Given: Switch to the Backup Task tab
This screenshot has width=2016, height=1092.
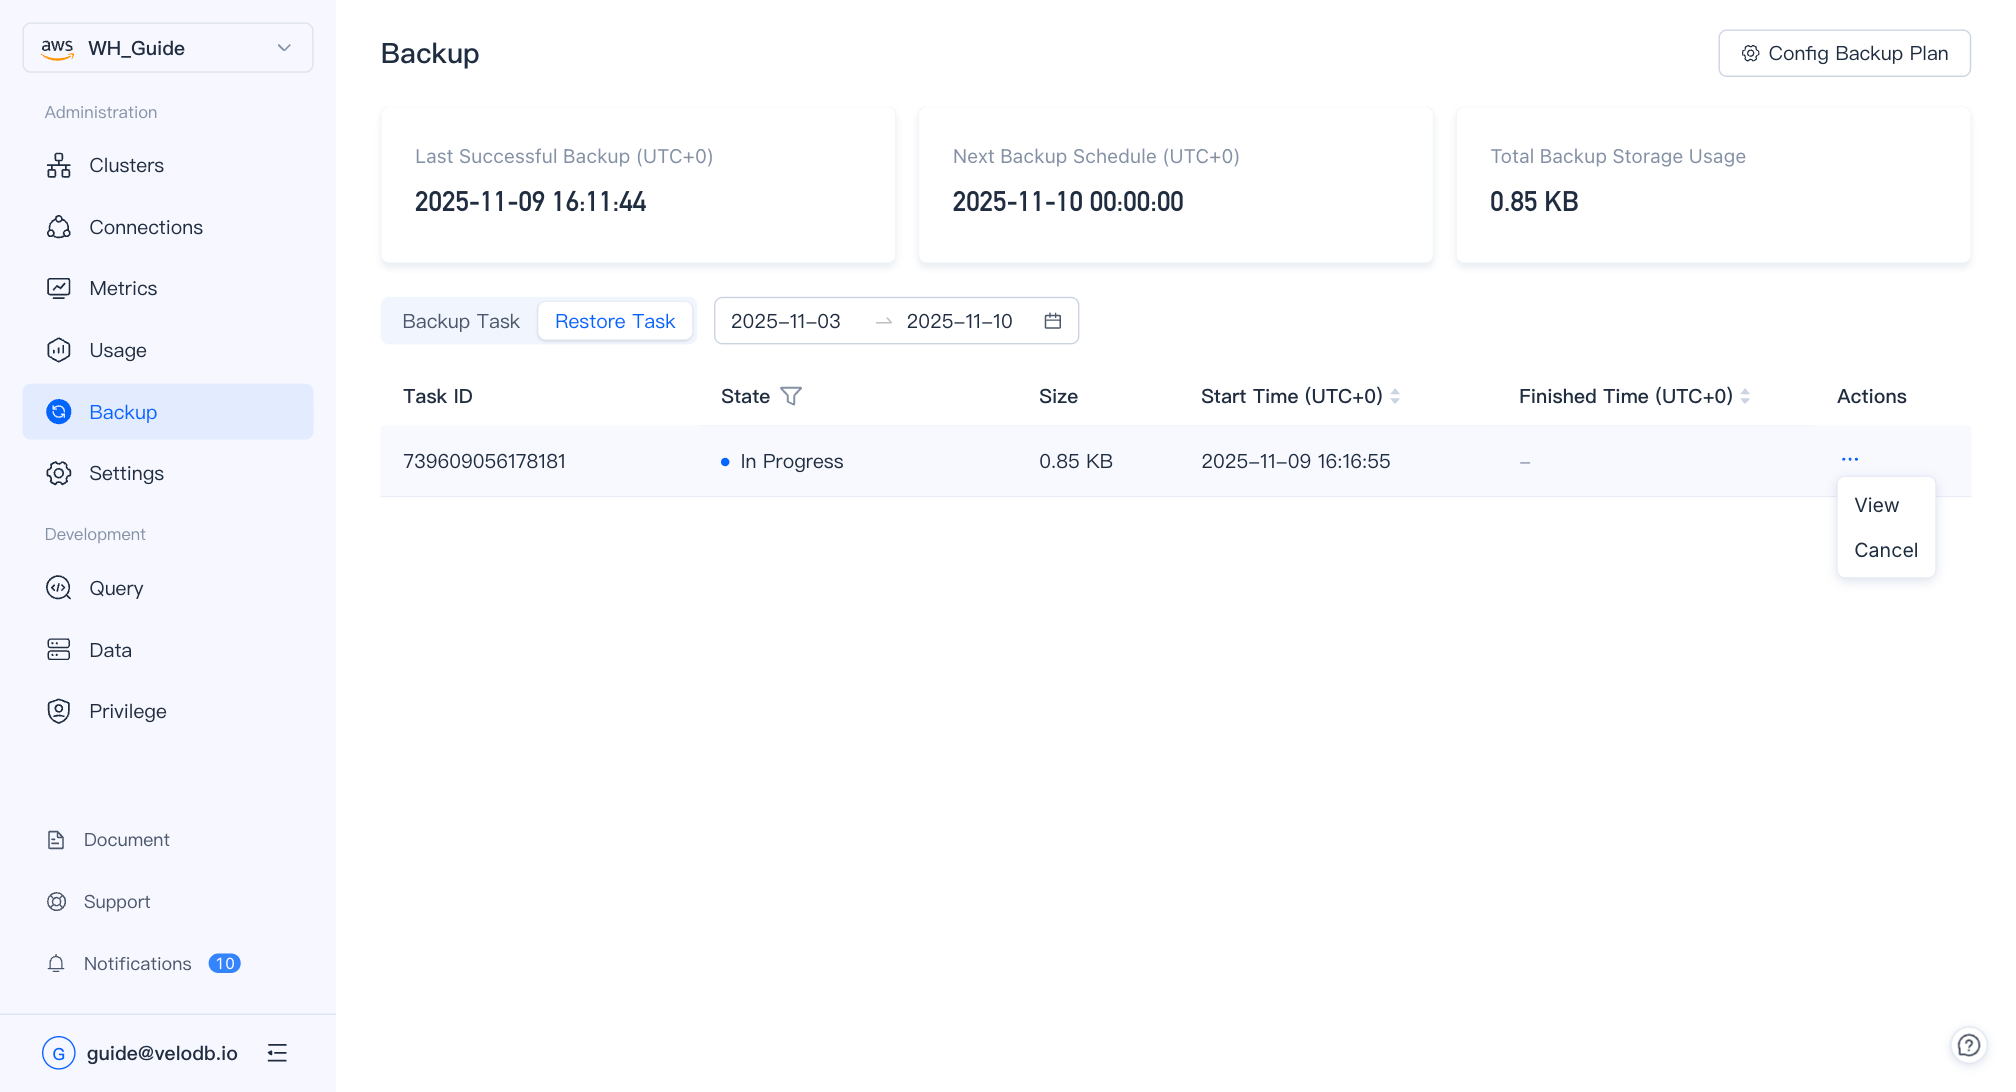Looking at the screenshot, I should click(460, 321).
